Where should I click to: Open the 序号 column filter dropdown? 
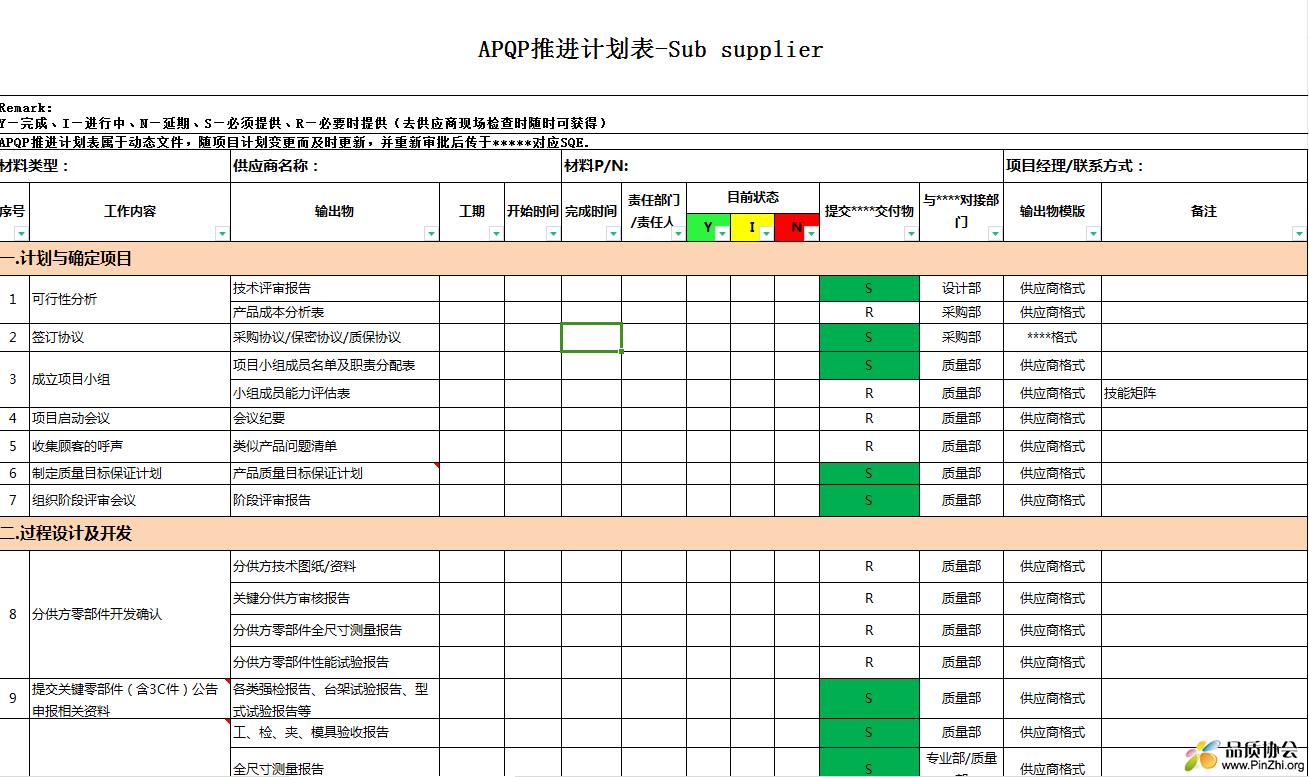coord(21,233)
